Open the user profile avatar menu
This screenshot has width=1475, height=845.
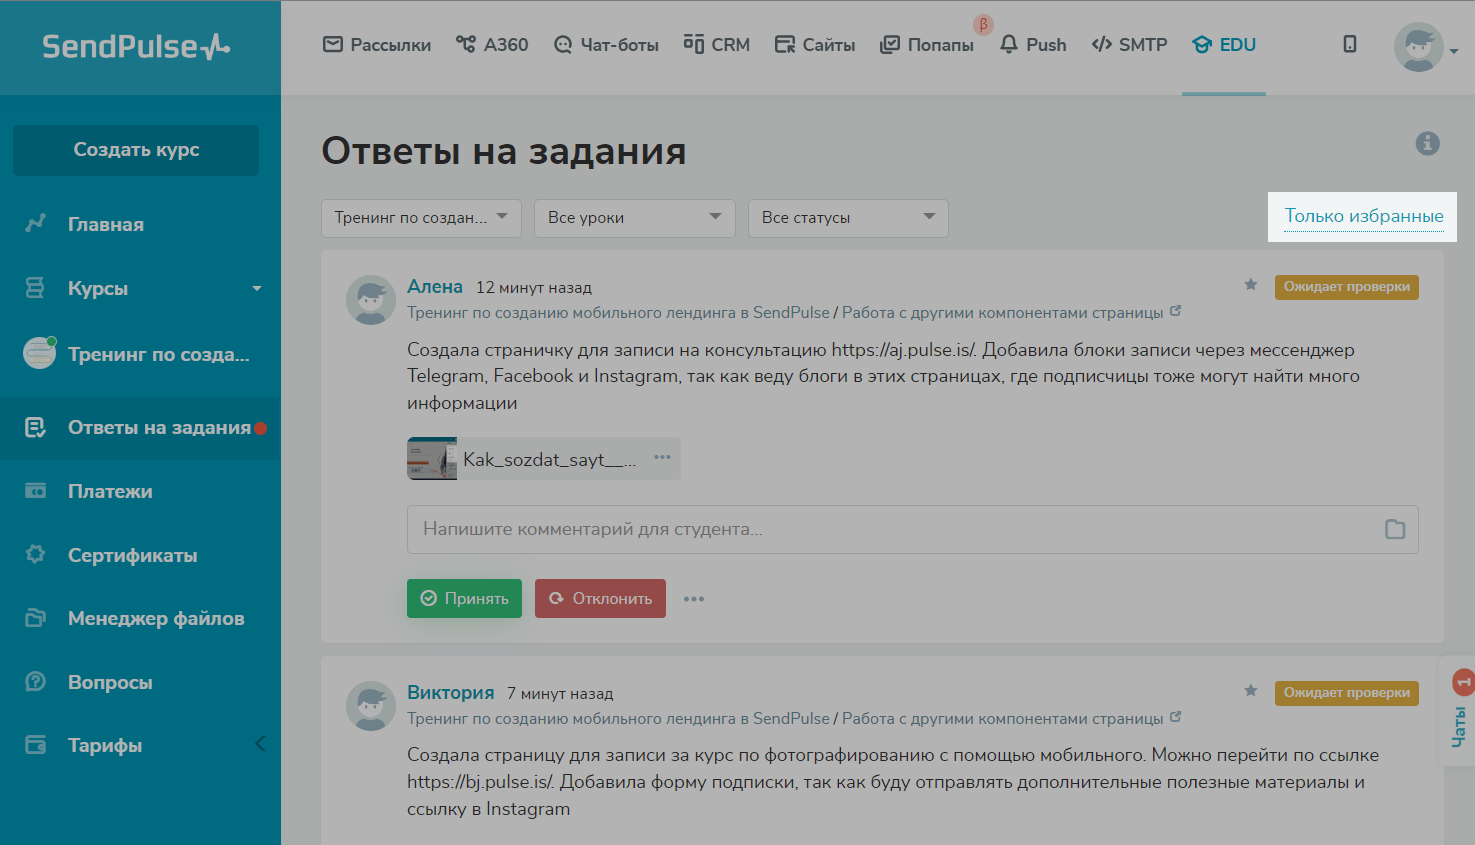coord(1419,47)
